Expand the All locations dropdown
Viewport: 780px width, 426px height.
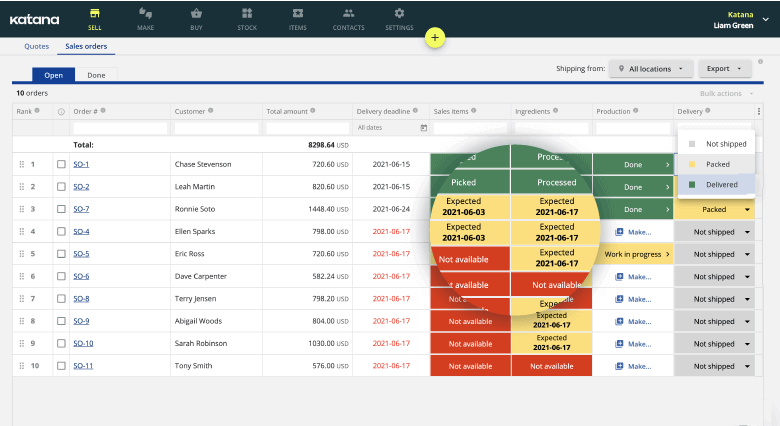(x=651, y=69)
